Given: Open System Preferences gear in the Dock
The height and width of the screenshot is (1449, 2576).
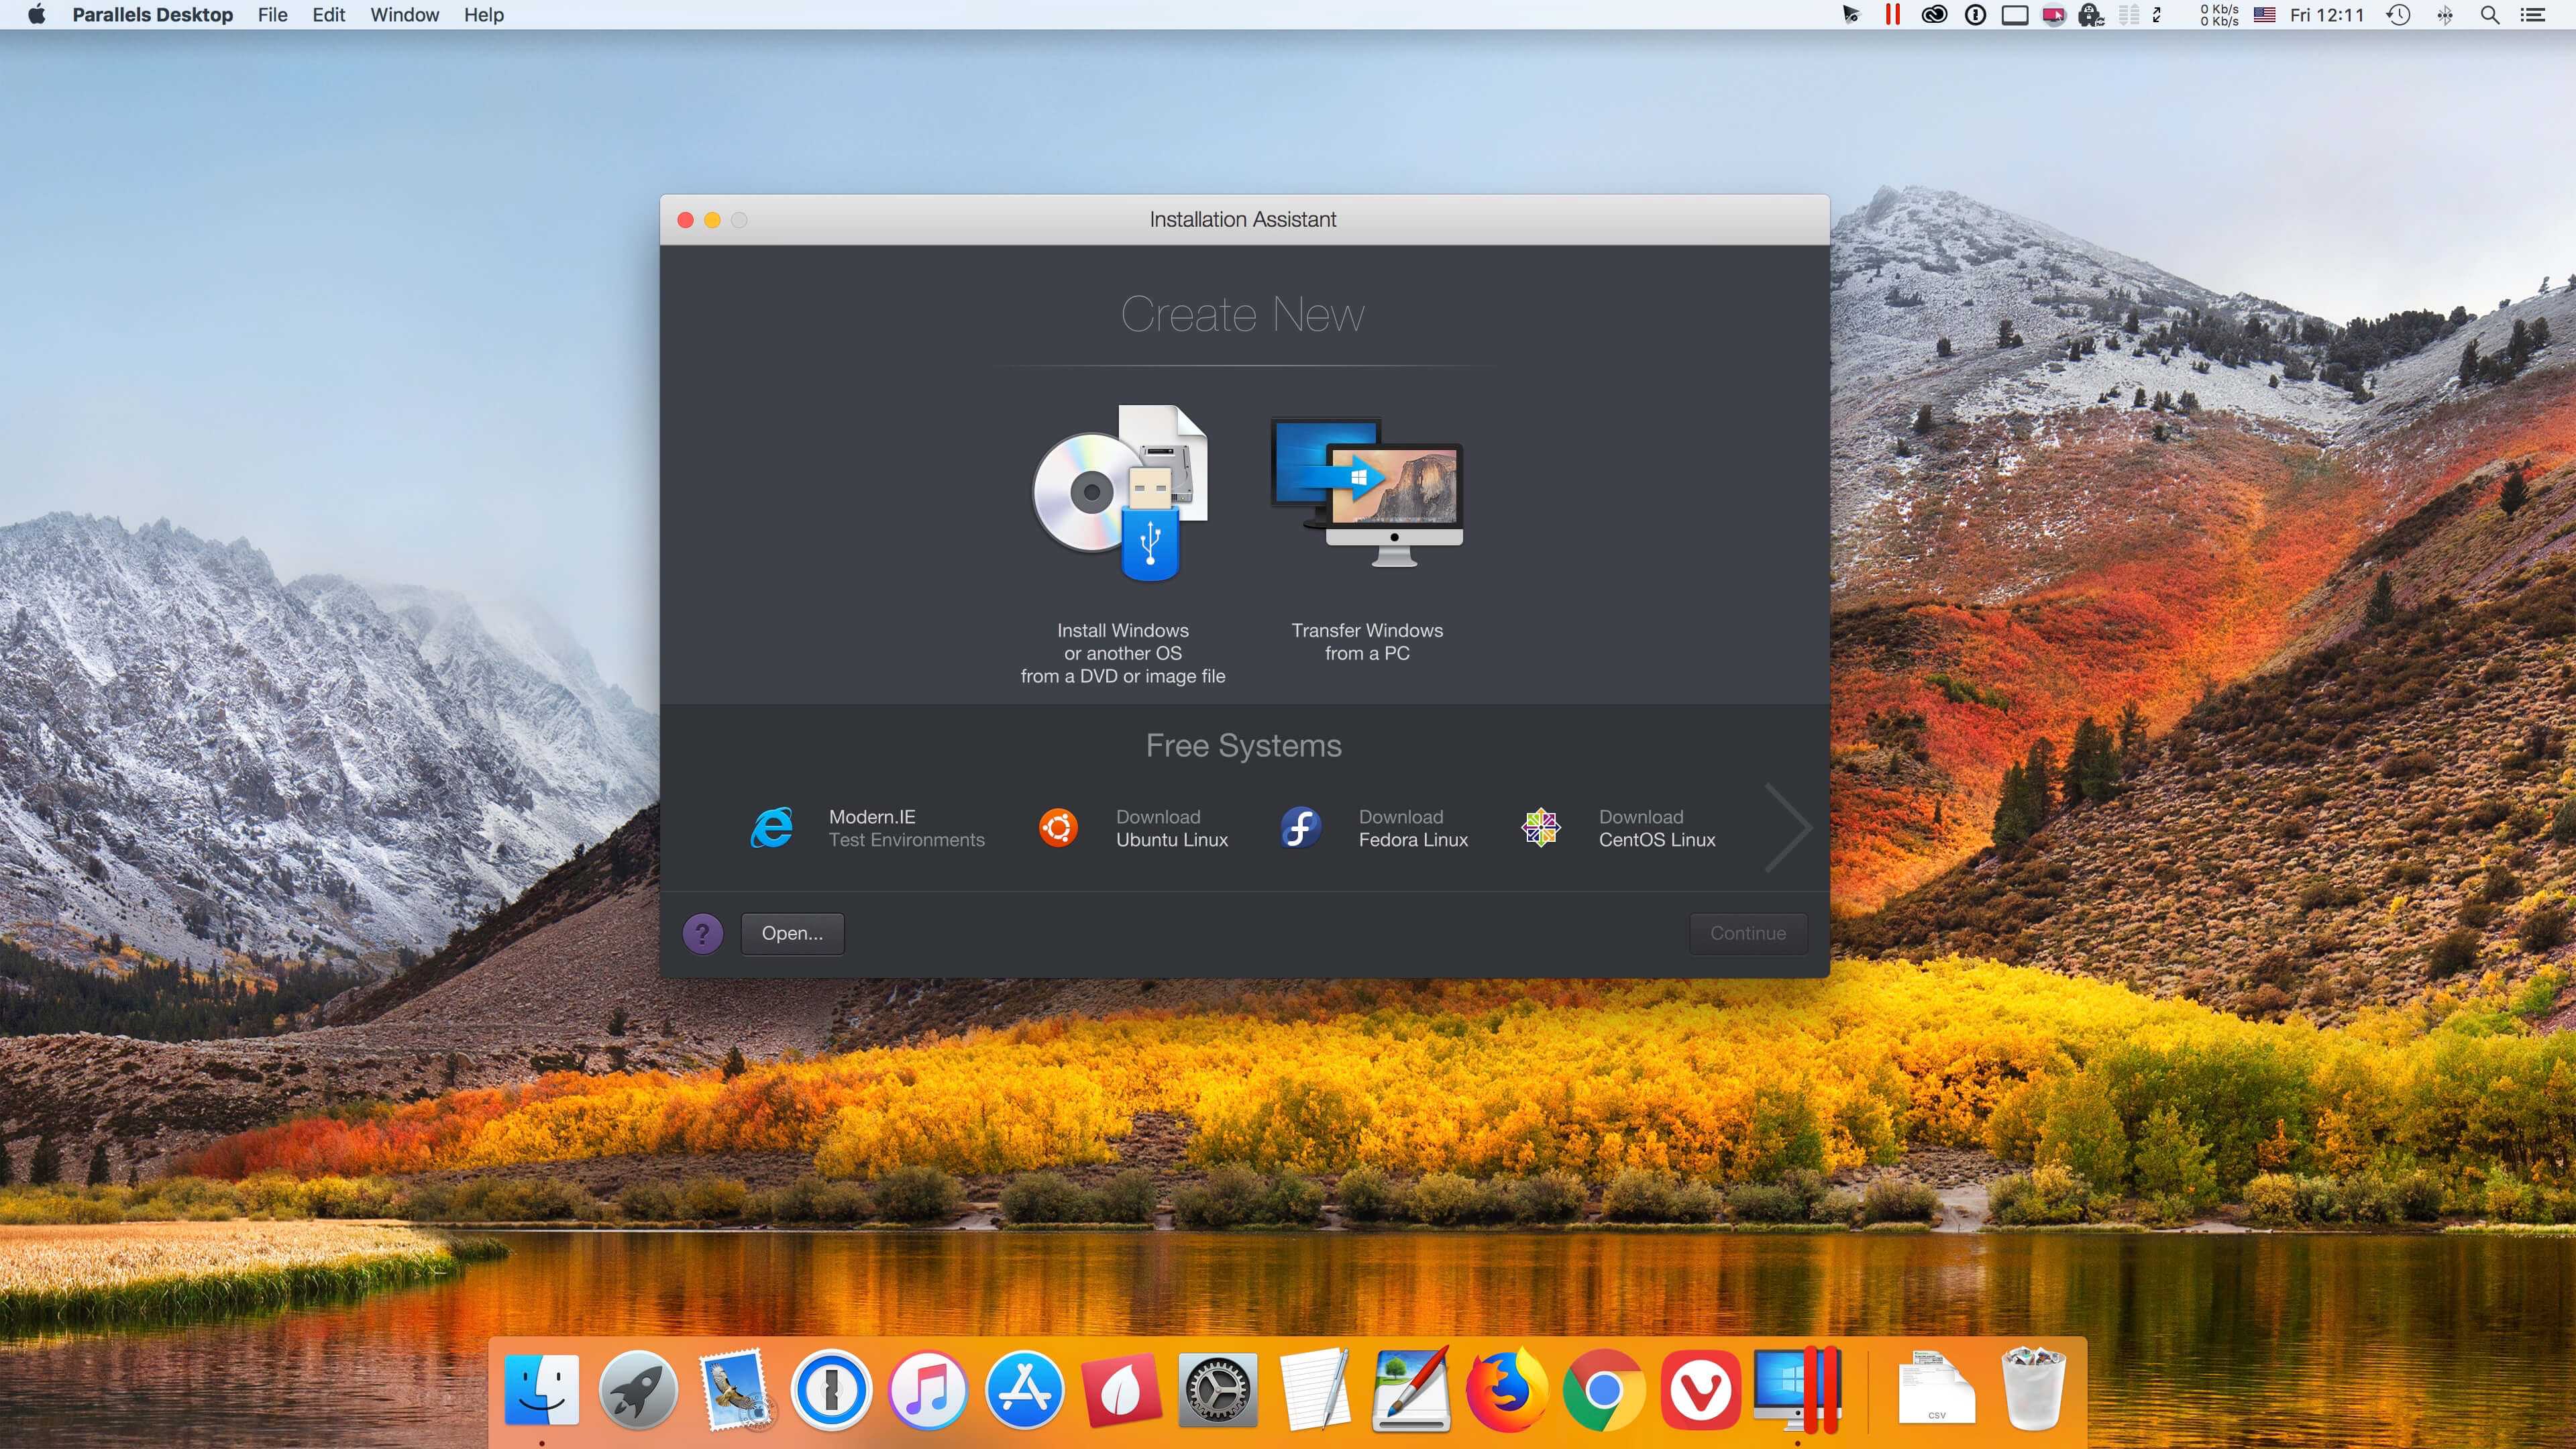Looking at the screenshot, I should [x=1217, y=1390].
